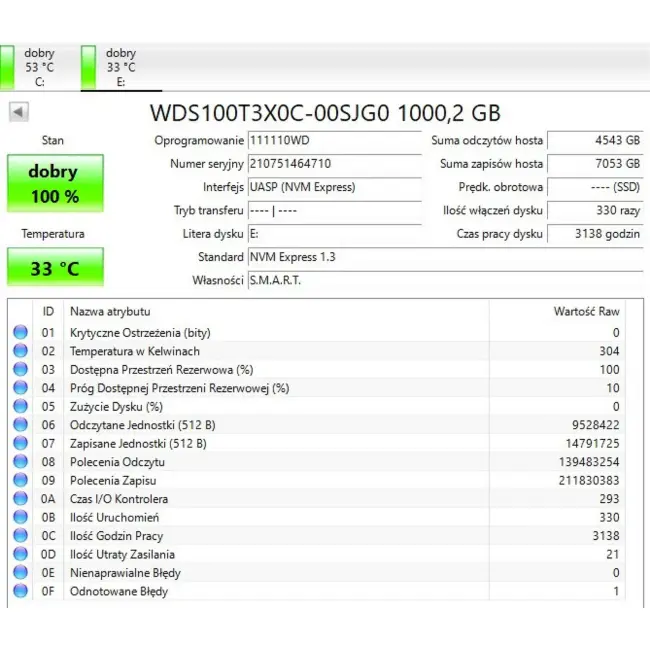
Task: Click the ID column header
Action: click(x=48, y=311)
